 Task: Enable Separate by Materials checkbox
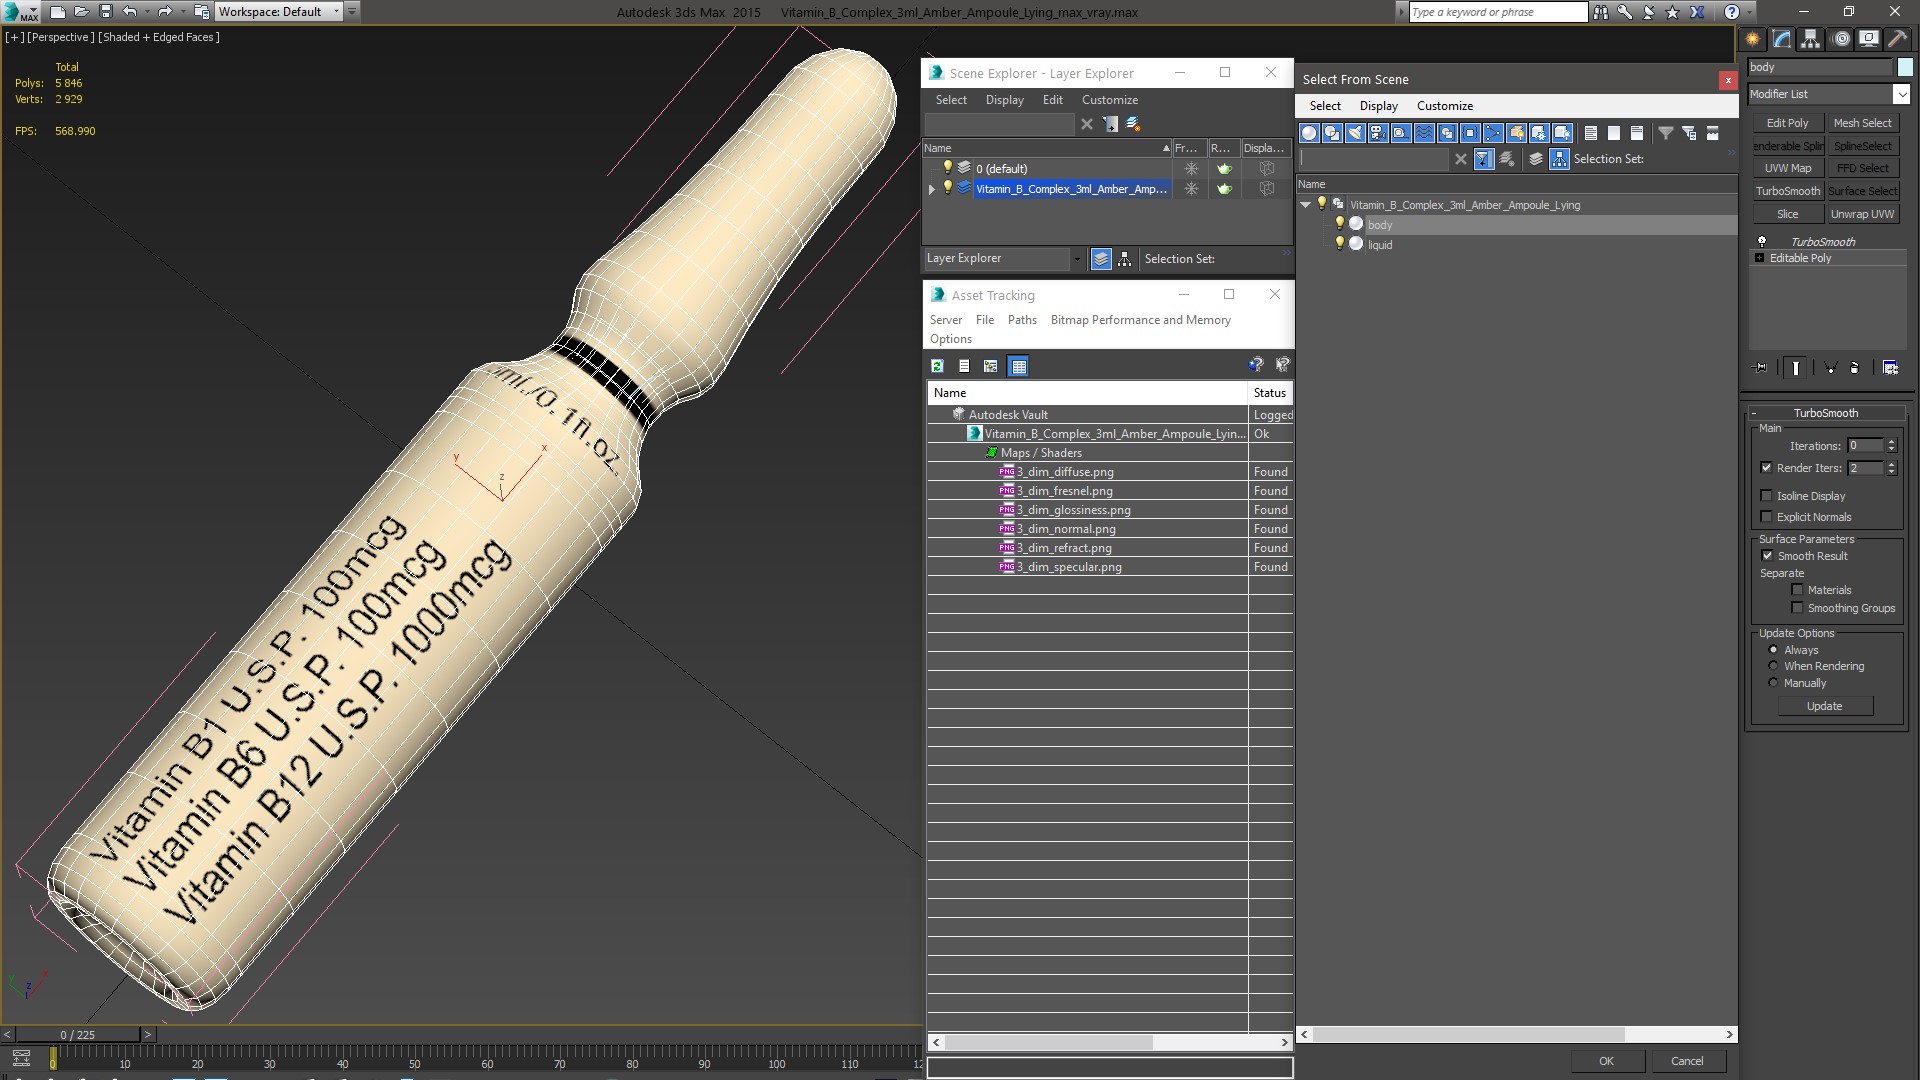pyautogui.click(x=1797, y=590)
